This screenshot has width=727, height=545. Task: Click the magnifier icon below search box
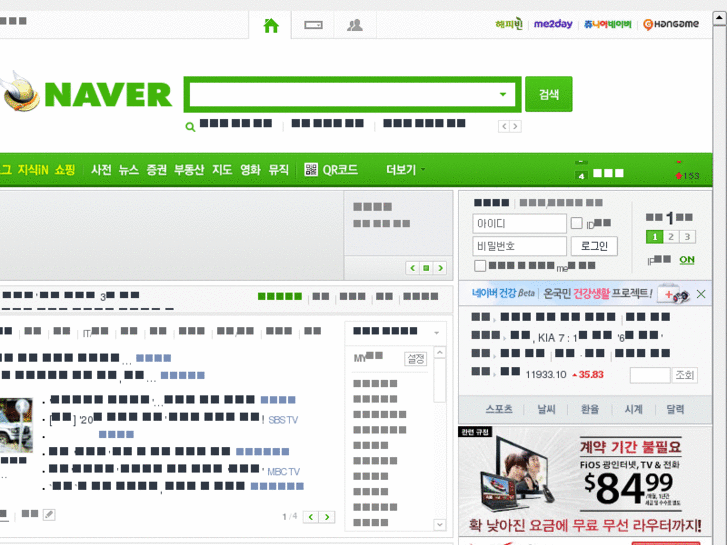click(x=190, y=126)
